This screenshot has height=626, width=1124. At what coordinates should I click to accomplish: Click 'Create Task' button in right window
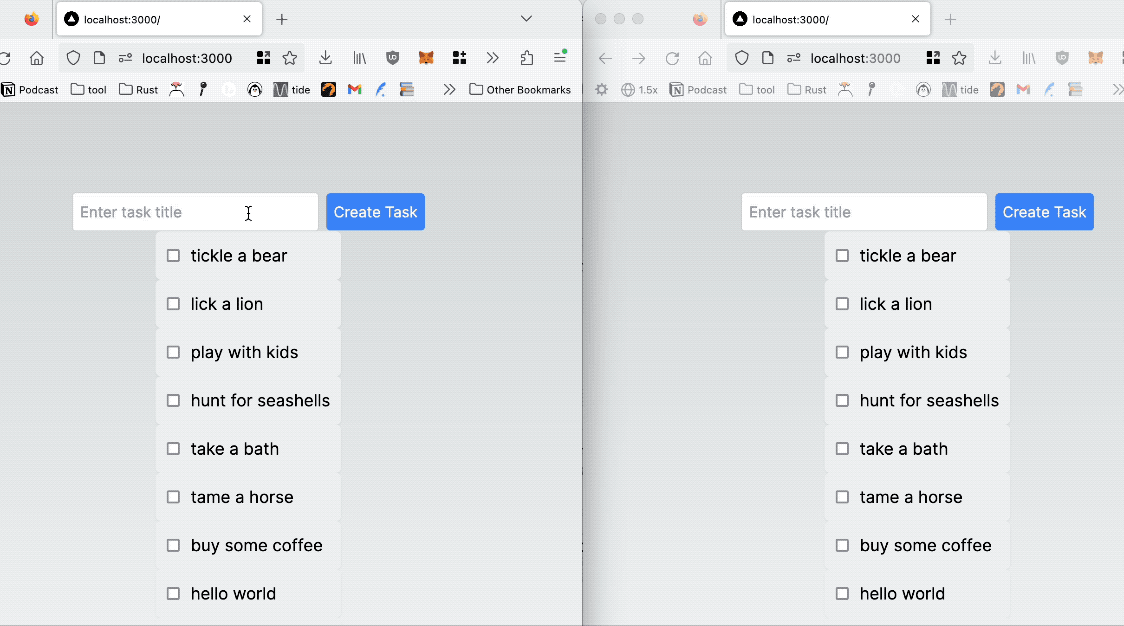click(x=1044, y=212)
